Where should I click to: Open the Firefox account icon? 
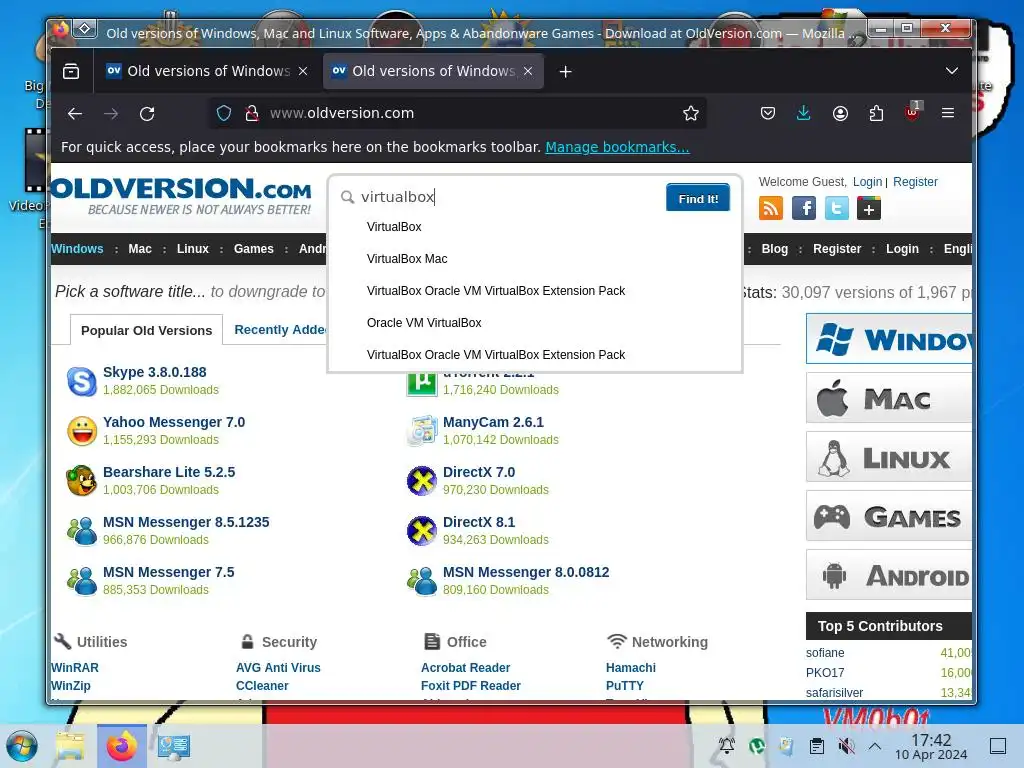840,113
